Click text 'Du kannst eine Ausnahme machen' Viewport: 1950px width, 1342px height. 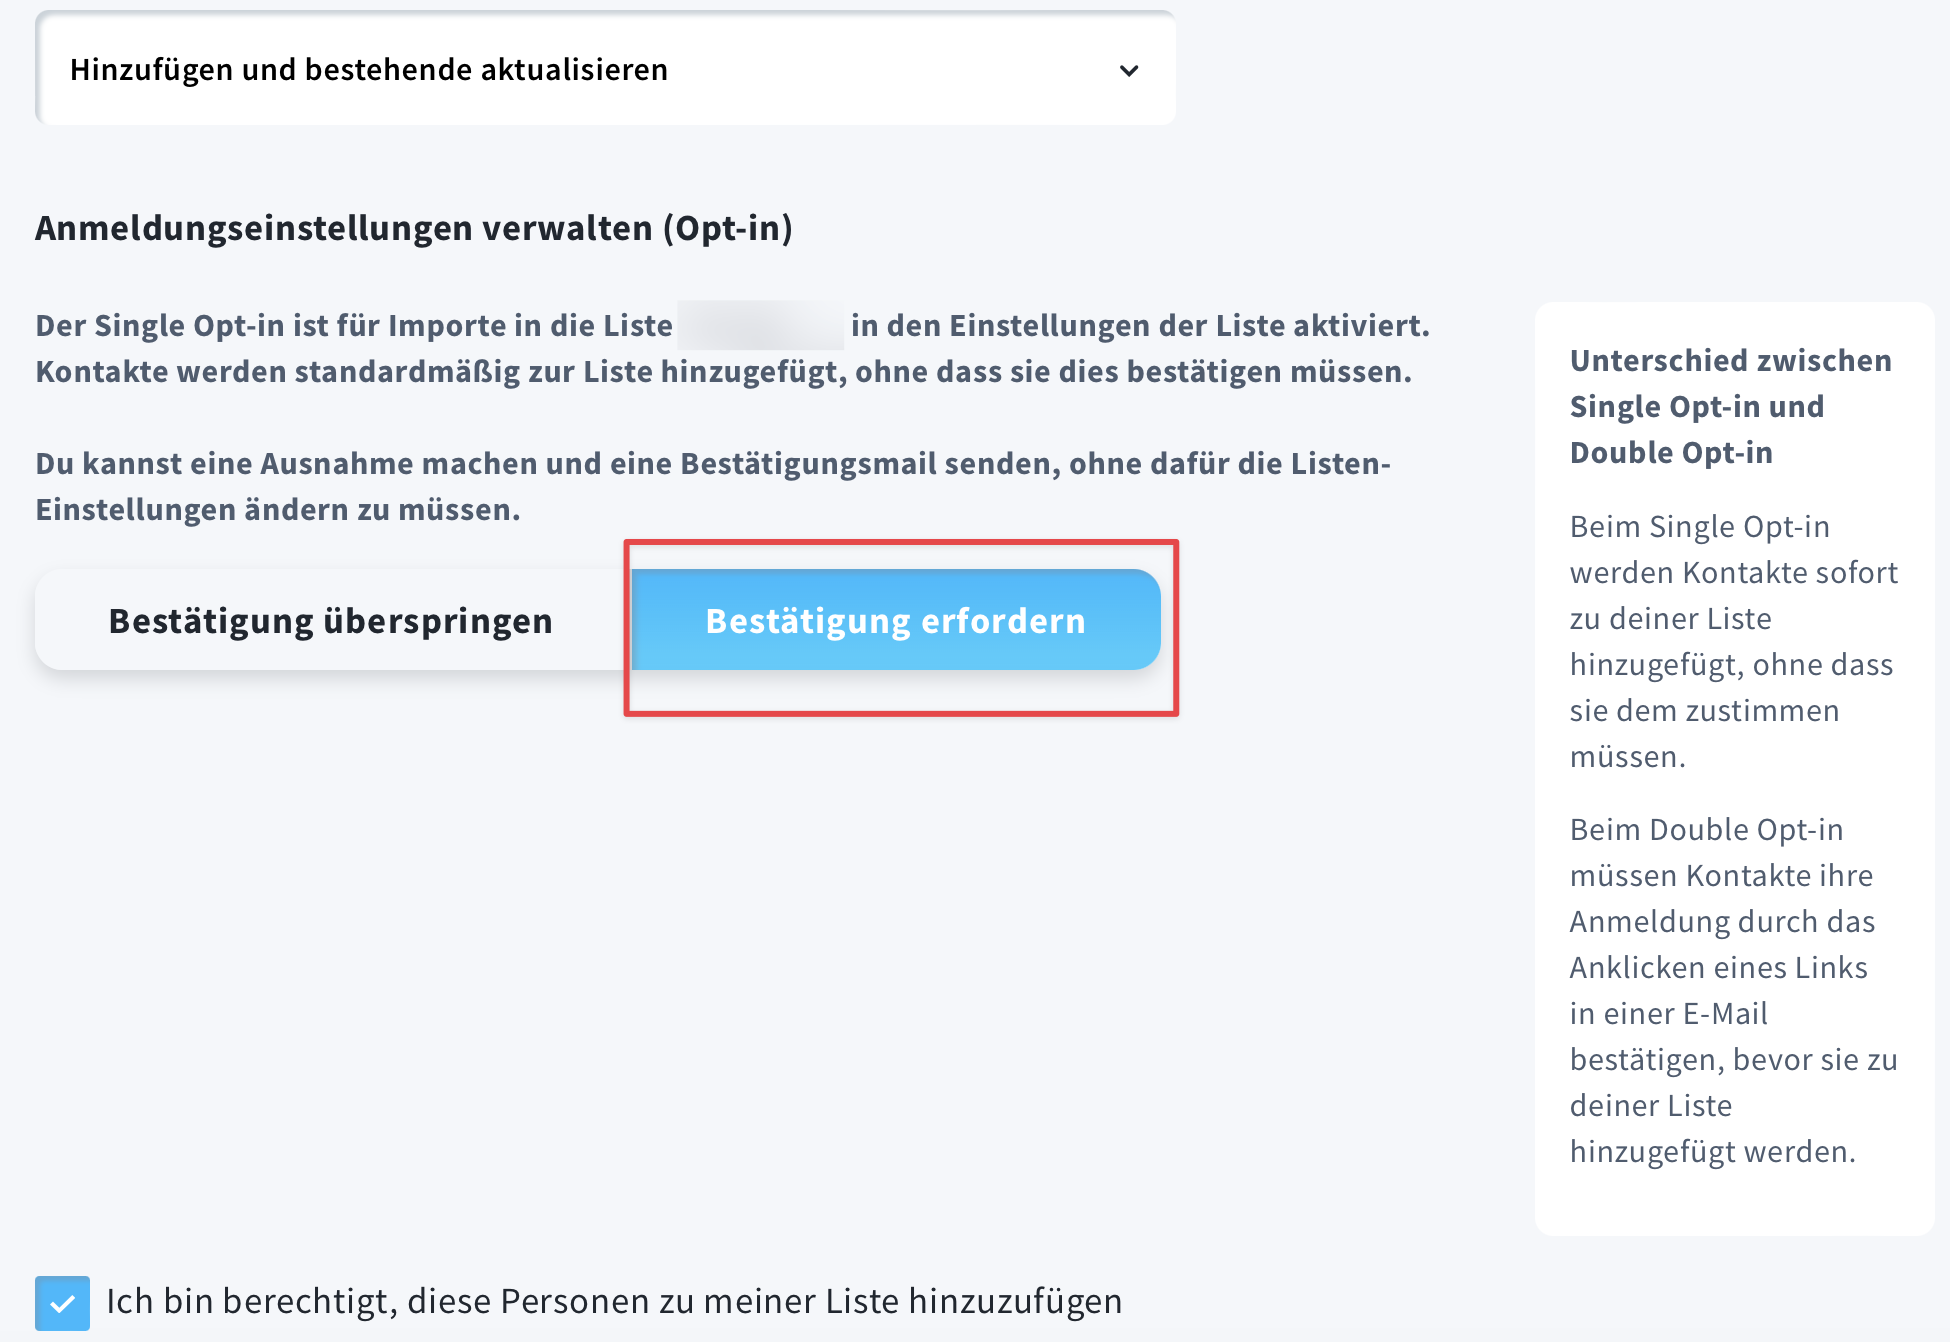713,486
